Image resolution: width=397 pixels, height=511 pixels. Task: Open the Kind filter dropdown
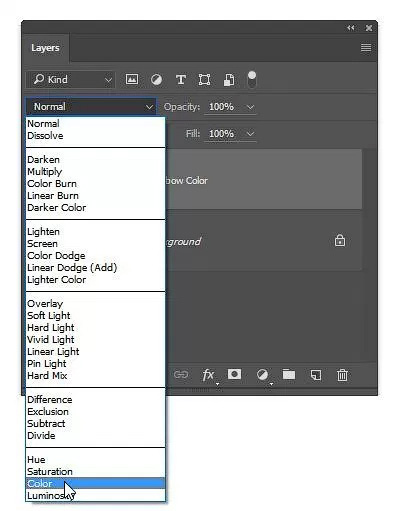pyautogui.click(x=71, y=80)
